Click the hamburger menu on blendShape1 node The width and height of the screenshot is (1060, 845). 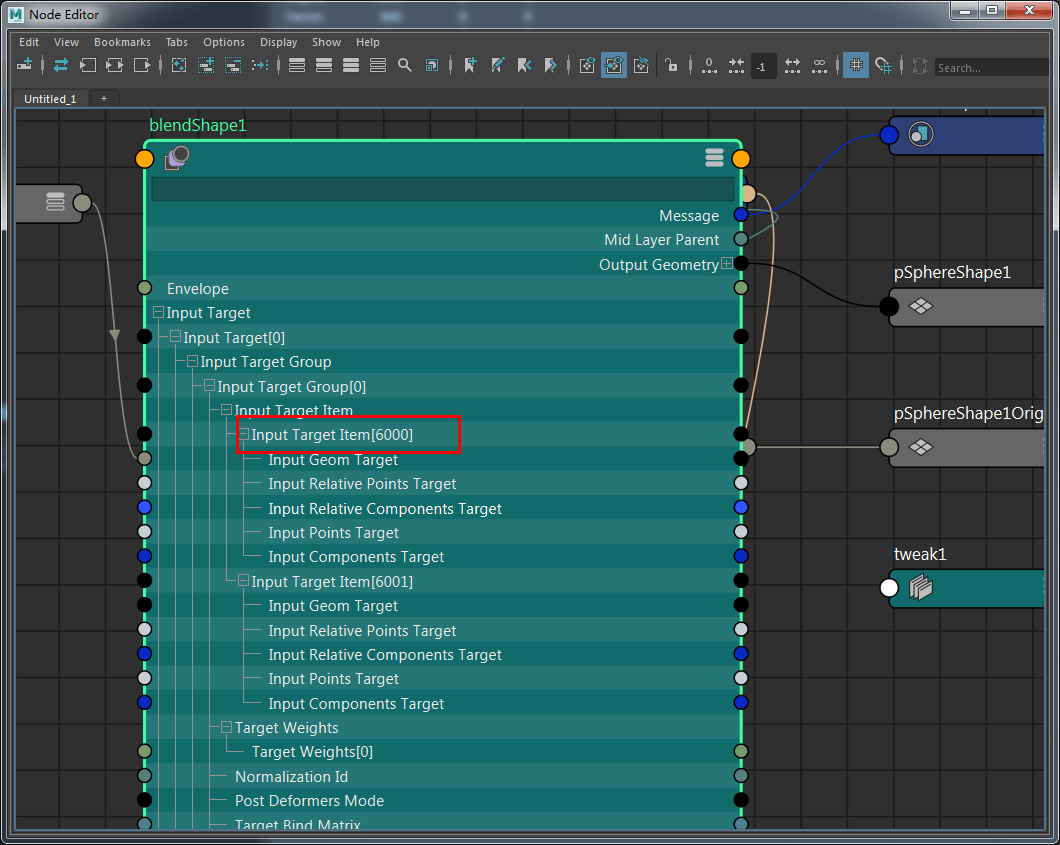pos(714,157)
